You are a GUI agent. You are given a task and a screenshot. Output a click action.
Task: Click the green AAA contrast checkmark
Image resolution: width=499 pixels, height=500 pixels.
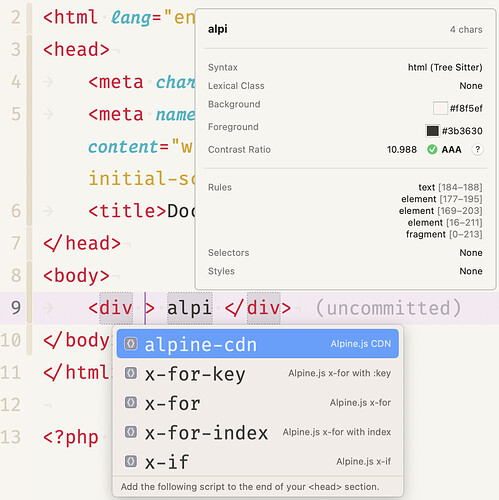(x=432, y=149)
